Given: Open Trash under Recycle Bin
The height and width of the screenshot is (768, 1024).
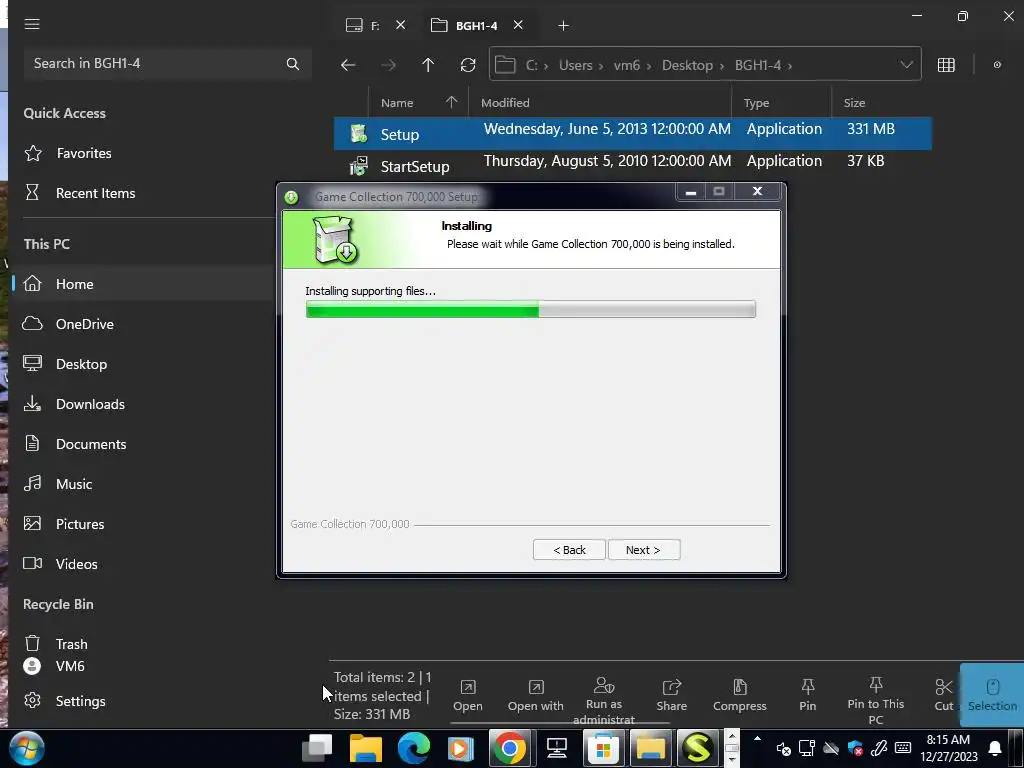Looking at the screenshot, I should point(71,644).
